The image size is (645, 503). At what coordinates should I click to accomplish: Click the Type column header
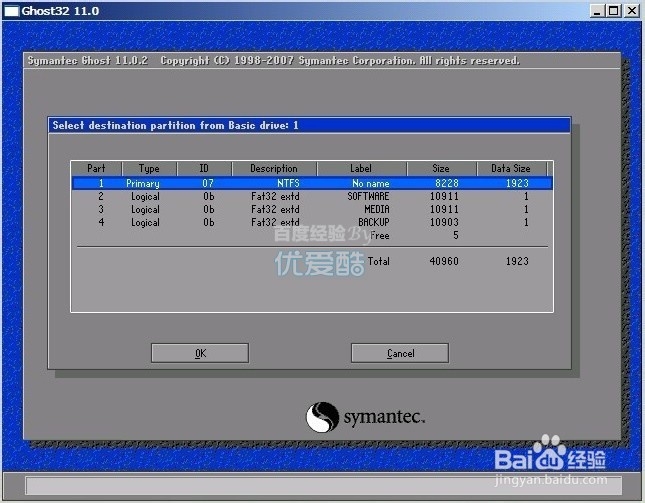coord(149,168)
